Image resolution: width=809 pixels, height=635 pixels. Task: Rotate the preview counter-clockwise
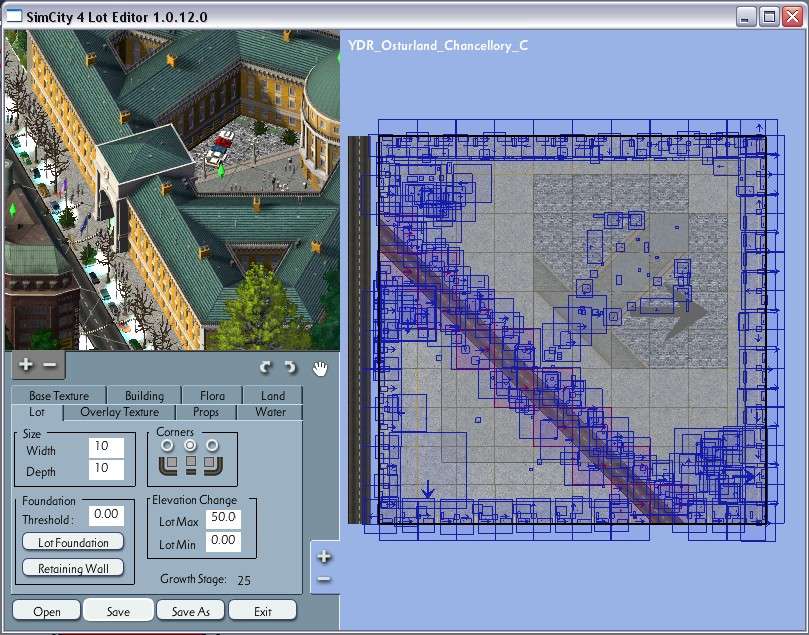(266, 367)
